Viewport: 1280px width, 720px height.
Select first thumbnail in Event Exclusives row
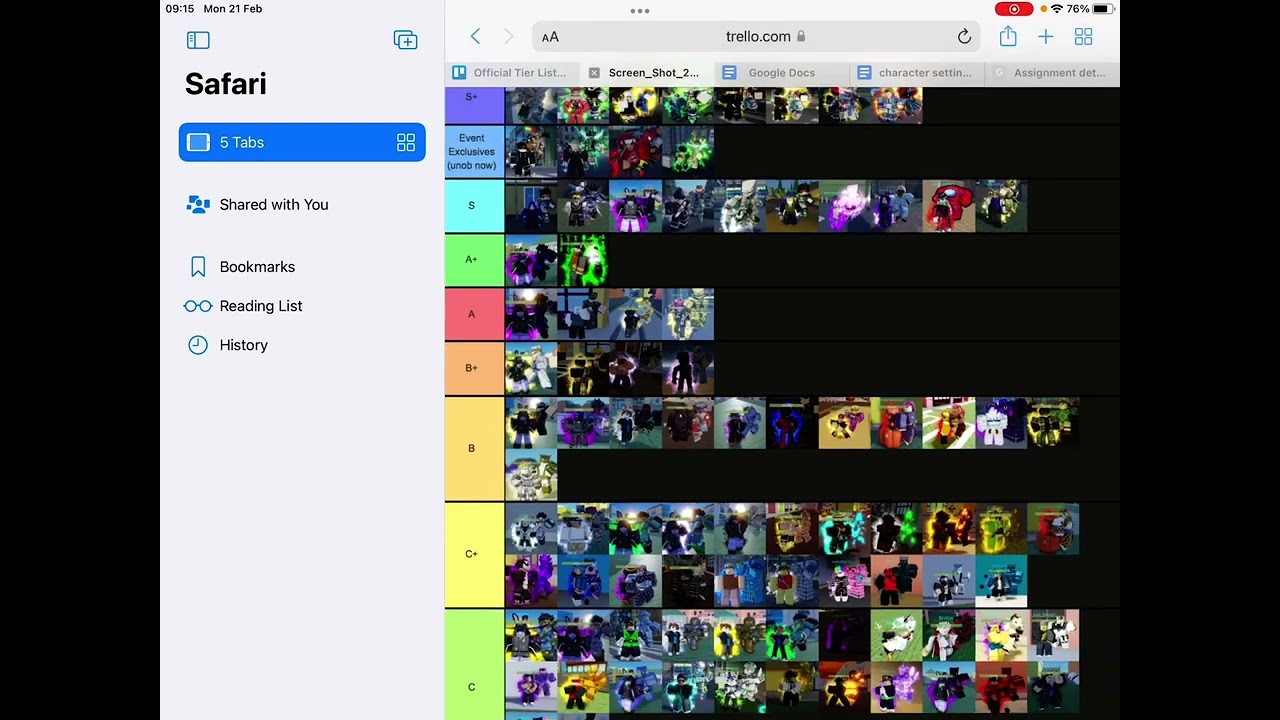click(x=531, y=152)
